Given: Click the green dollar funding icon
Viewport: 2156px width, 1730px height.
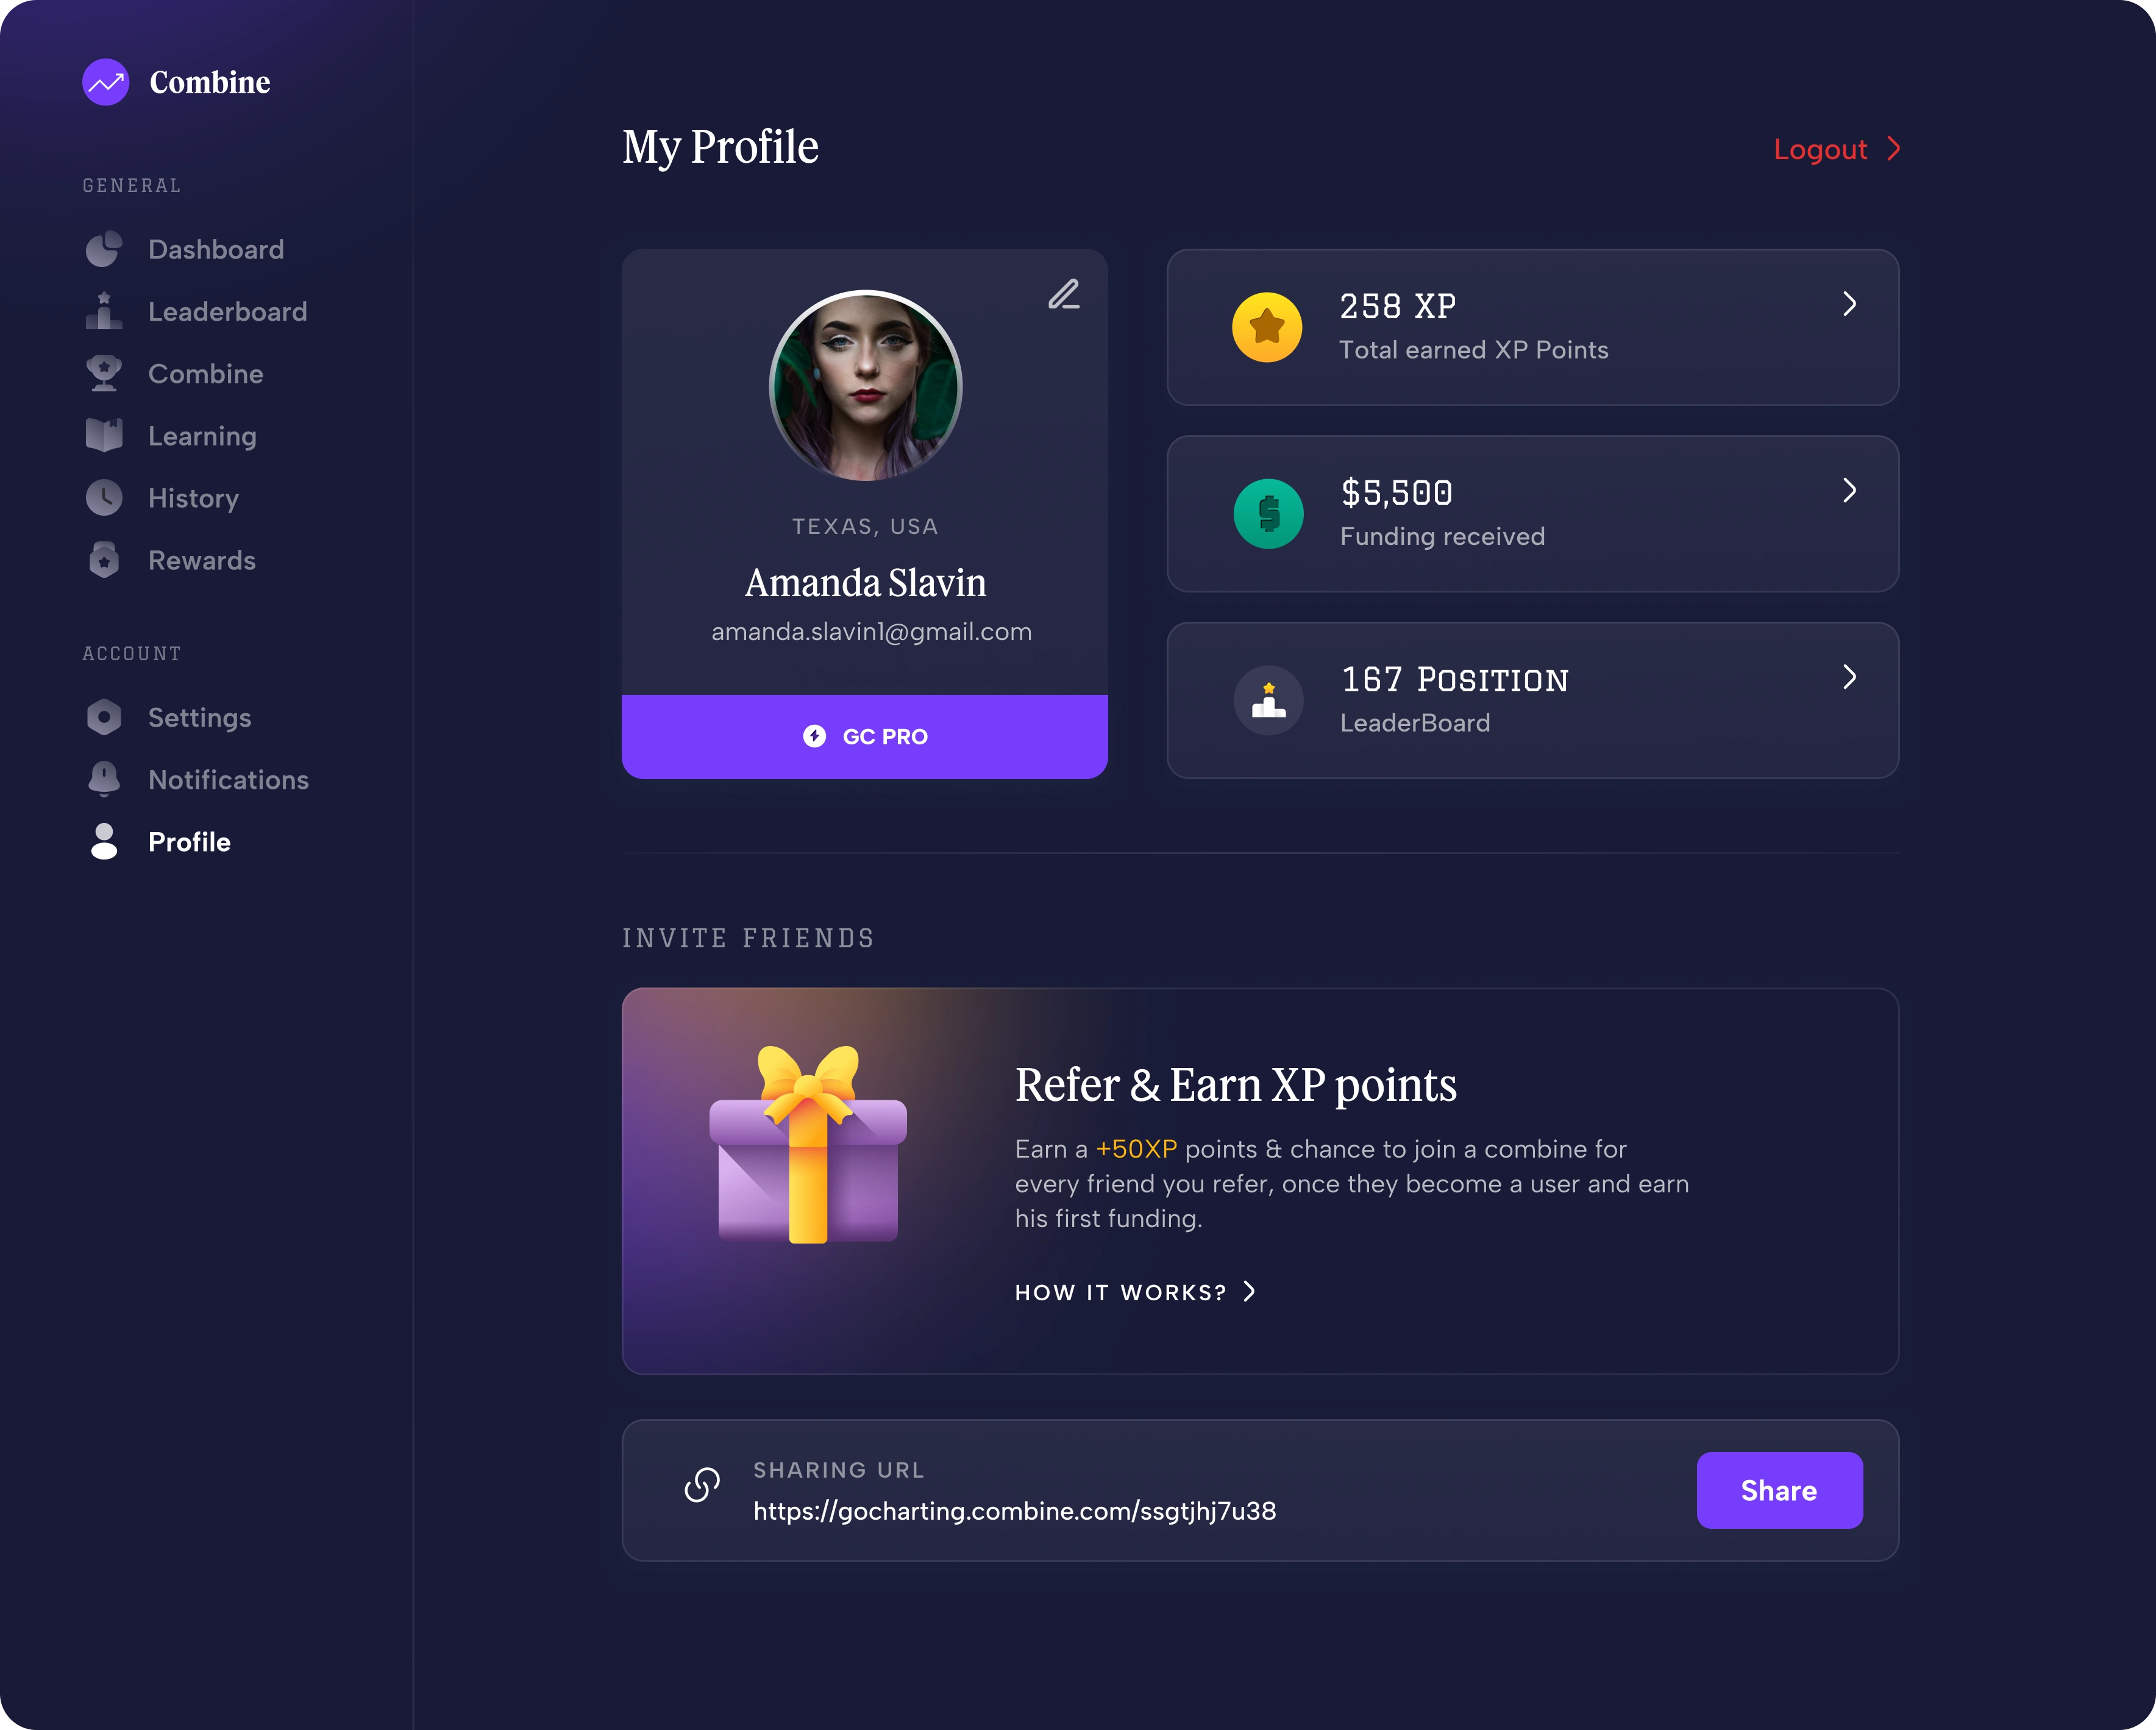Looking at the screenshot, I should (x=1268, y=514).
